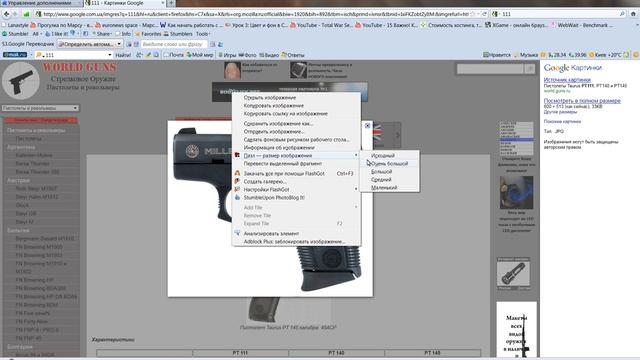
Task: Click the World Guns pistol logo
Action: (20, 81)
